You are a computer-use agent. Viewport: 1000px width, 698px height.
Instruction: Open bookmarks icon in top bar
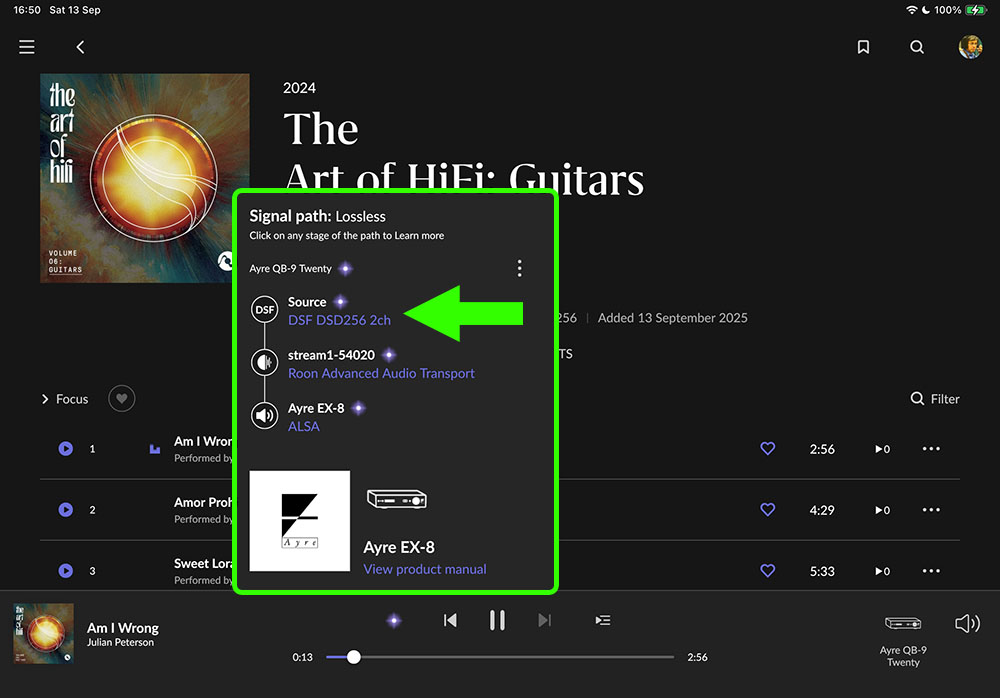(863, 47)
